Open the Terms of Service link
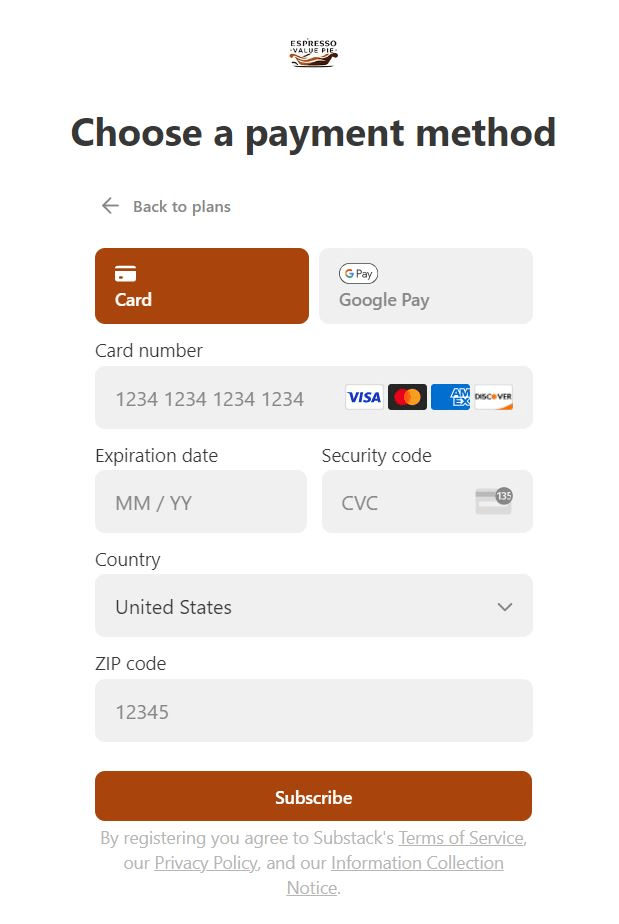Viewport: 619px width, 924px height. coord(460,838)
